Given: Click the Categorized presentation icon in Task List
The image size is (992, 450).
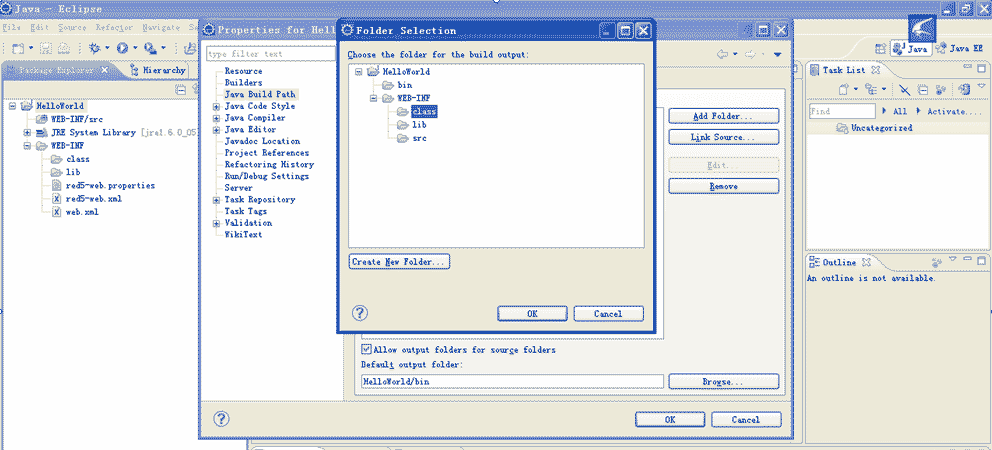Looking at the screenshot, I should pyautogui.click(x=871, y=89).
